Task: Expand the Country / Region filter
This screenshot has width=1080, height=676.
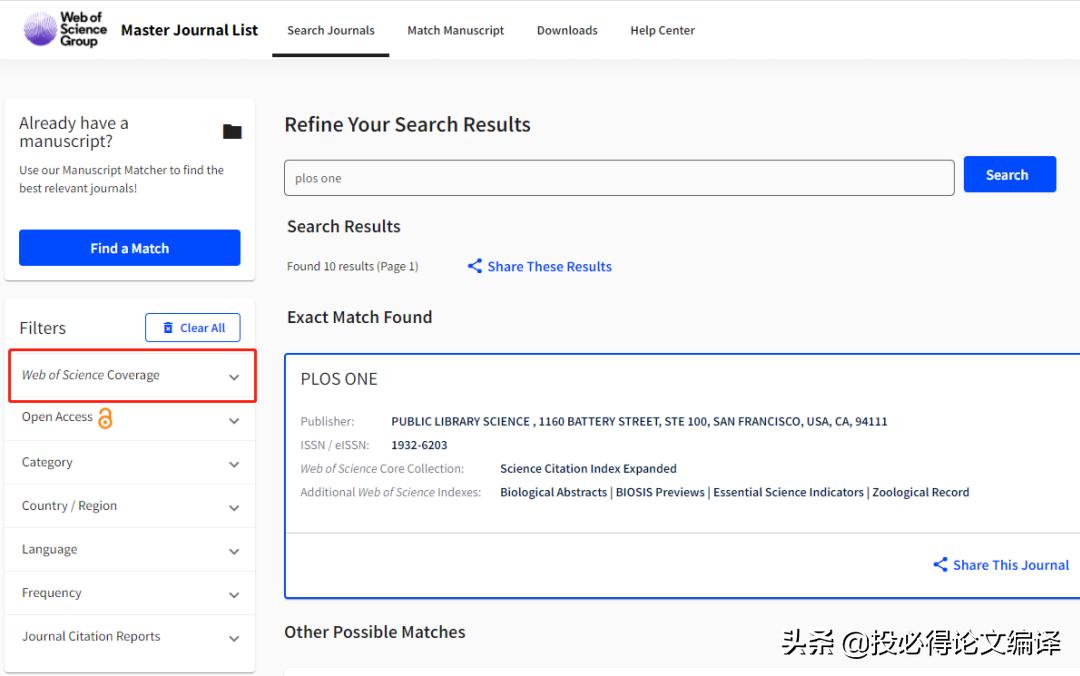Action: click(x=130, y=506)
